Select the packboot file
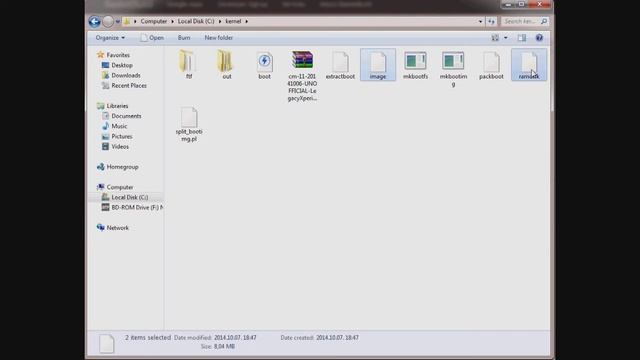This screenshot has width=640, height=360. (x=491, y=64)
